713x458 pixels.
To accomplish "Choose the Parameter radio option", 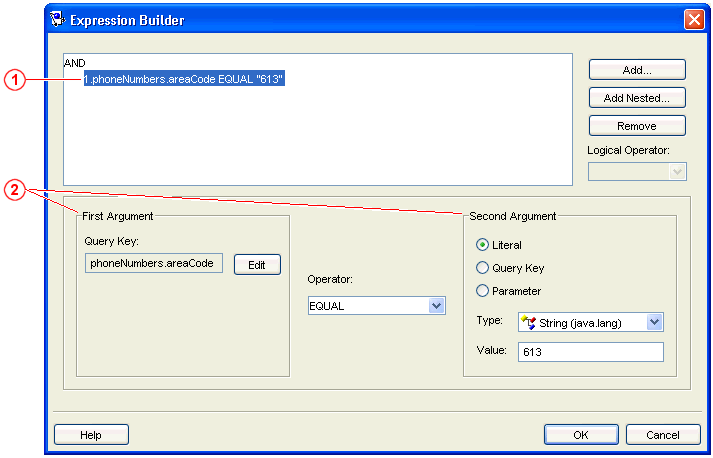I will pyautogui.click(x=483, y=291).
